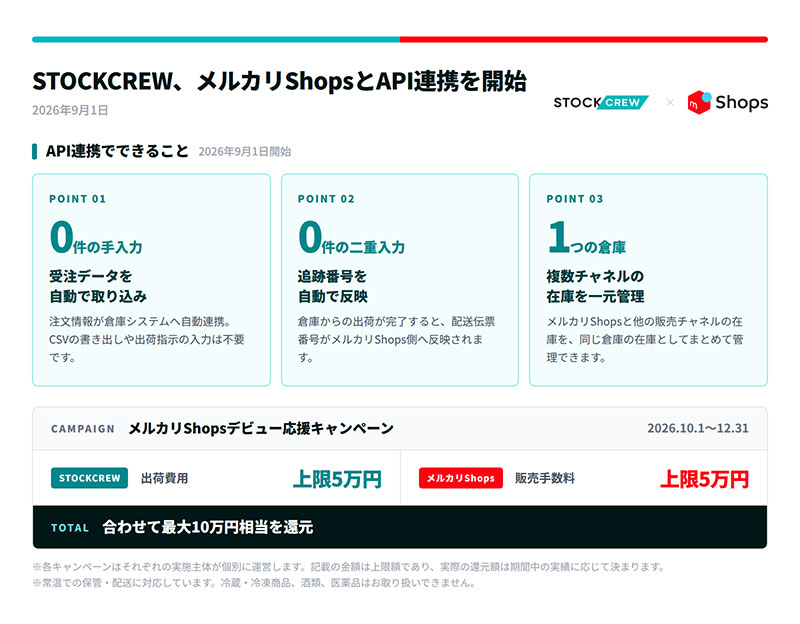Click the "TOTAL" label in black bar
Image resolution: width=800 pixels, height=624 pixels.
point(70,528)
